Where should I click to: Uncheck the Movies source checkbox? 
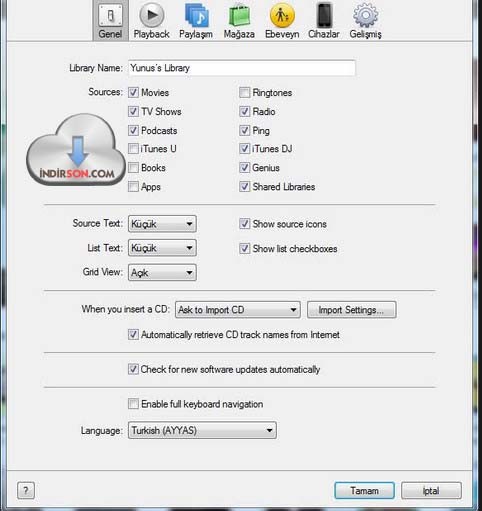[x=133, y=92]
